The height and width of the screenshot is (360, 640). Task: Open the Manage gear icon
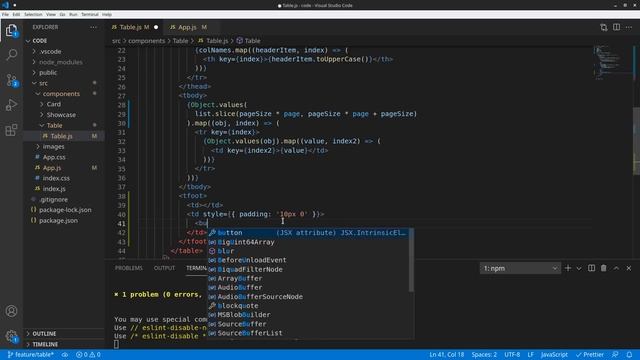[x=11, y=336]
